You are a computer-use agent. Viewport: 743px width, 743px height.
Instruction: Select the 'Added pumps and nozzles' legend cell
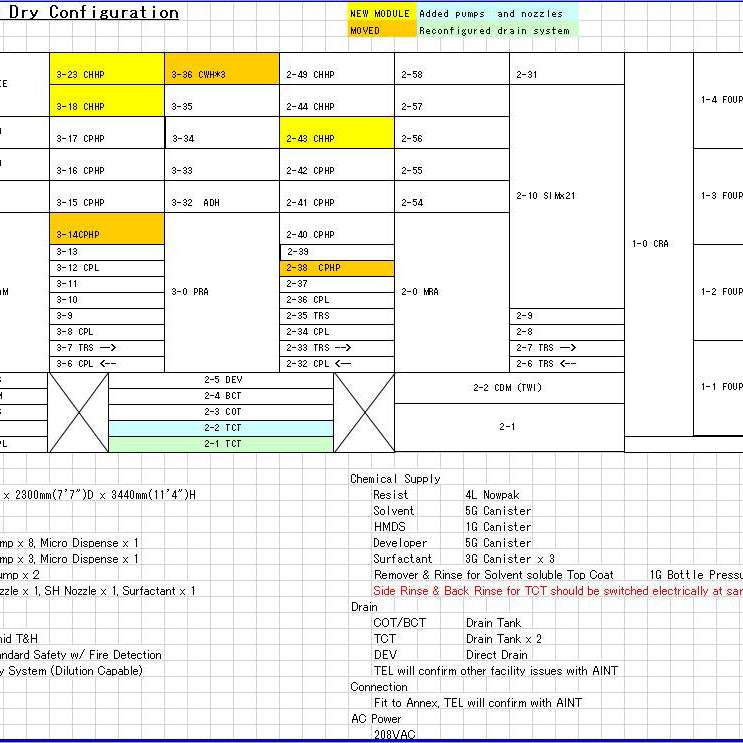pos(494,14)
